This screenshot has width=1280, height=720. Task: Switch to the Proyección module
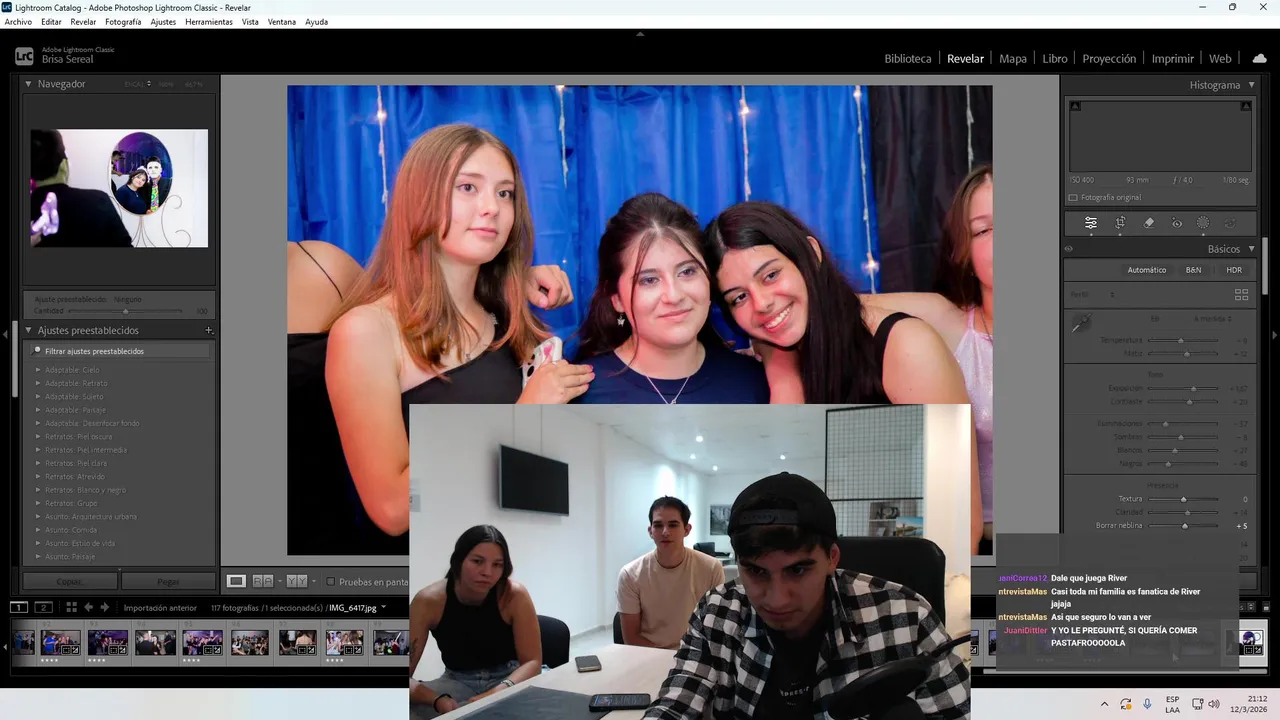(1109, 59)
